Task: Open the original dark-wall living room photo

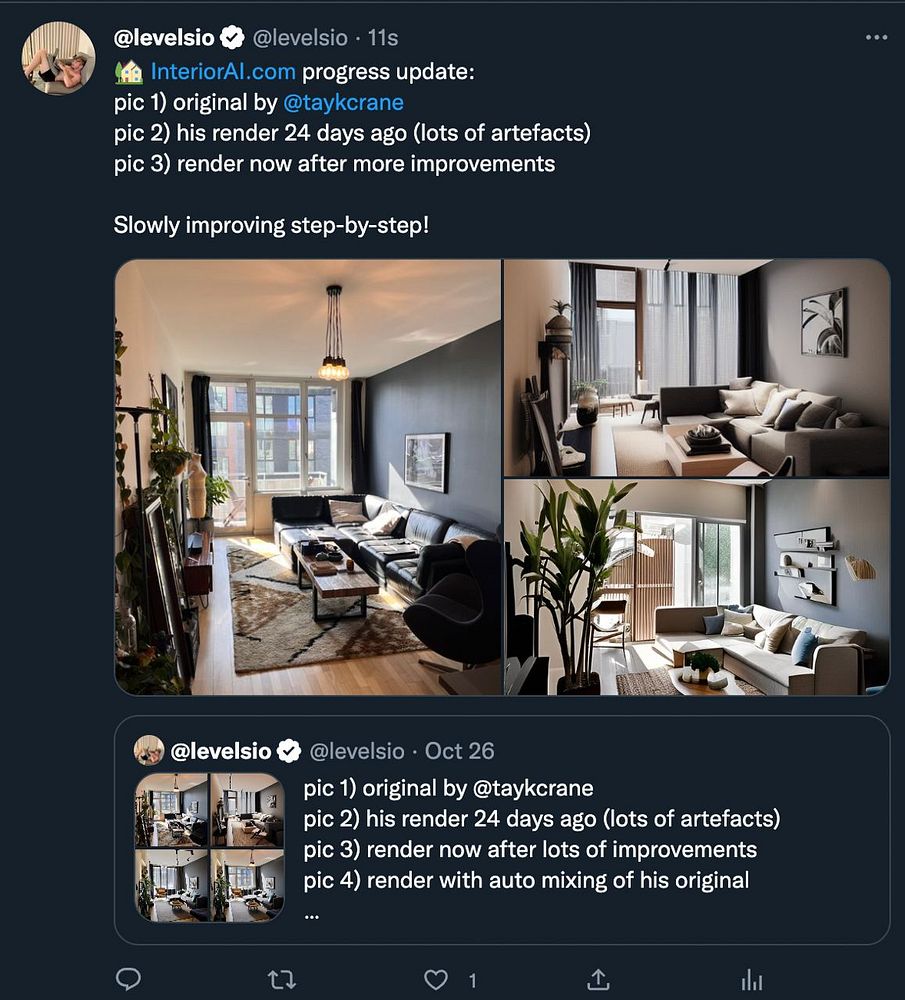Action: tap(308, 477)
